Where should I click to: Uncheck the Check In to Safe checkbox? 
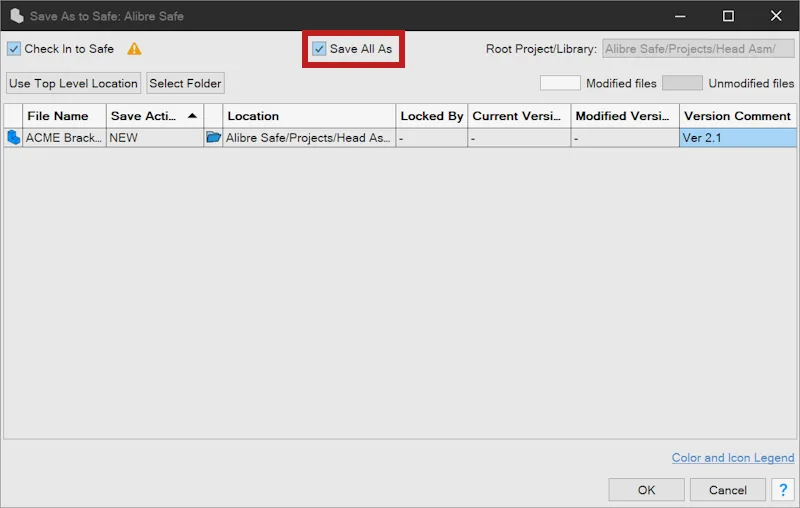click(14, 49)
